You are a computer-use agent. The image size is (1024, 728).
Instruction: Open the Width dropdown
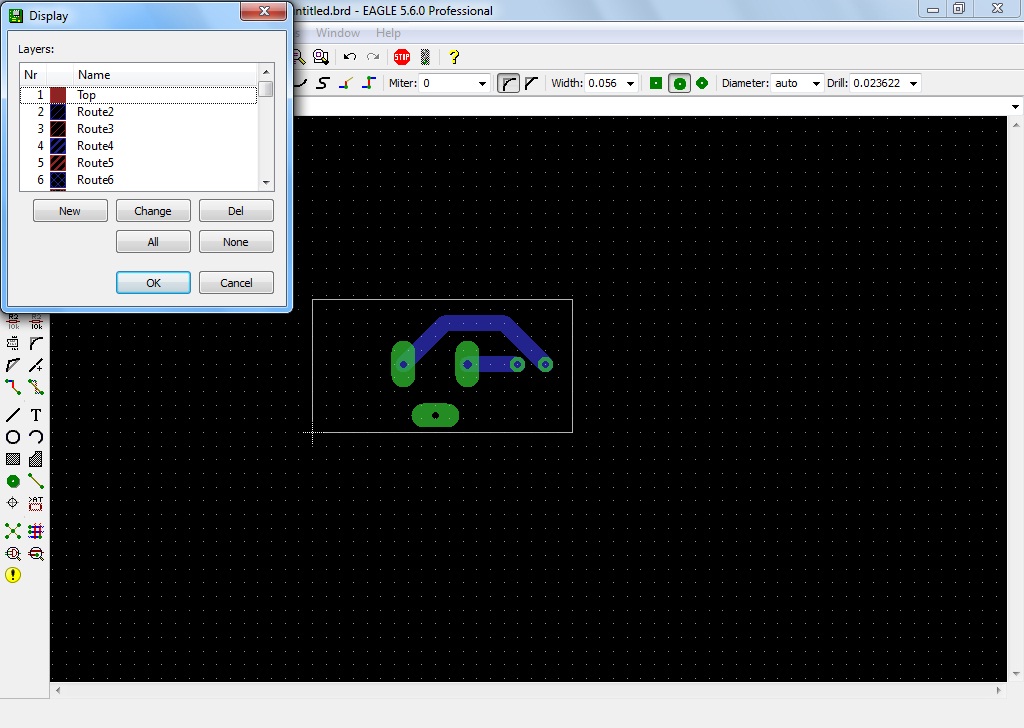point(630,84)
